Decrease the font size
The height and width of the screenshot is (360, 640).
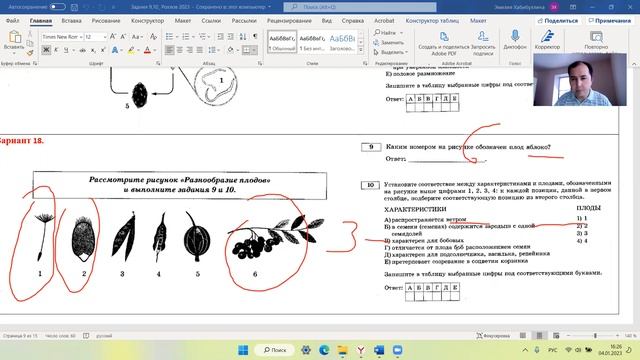pyautogui.click(x=123, y=37)
